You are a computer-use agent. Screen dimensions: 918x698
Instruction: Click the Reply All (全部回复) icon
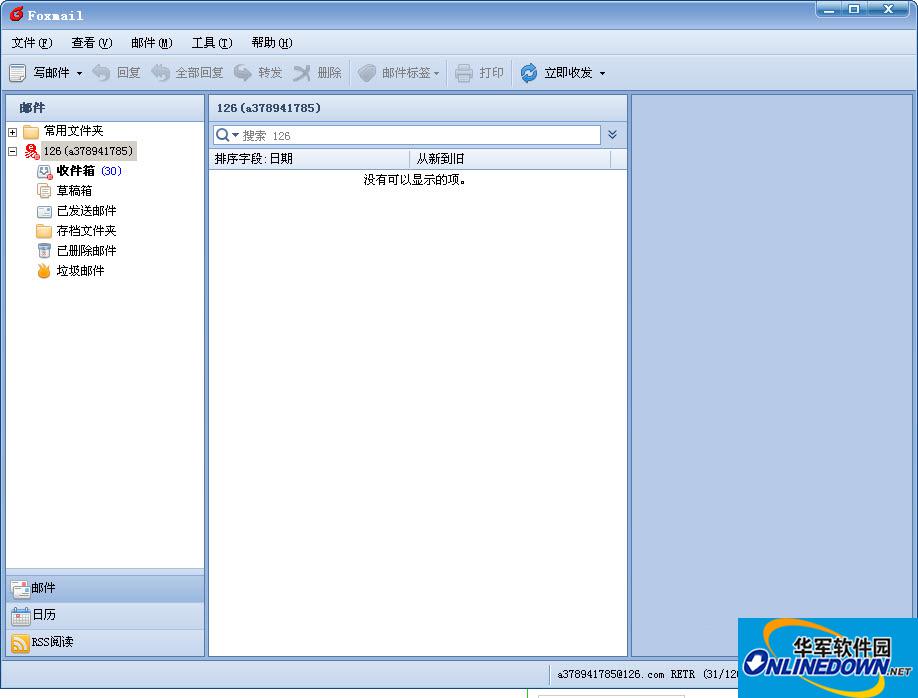[x=160, y=73]
